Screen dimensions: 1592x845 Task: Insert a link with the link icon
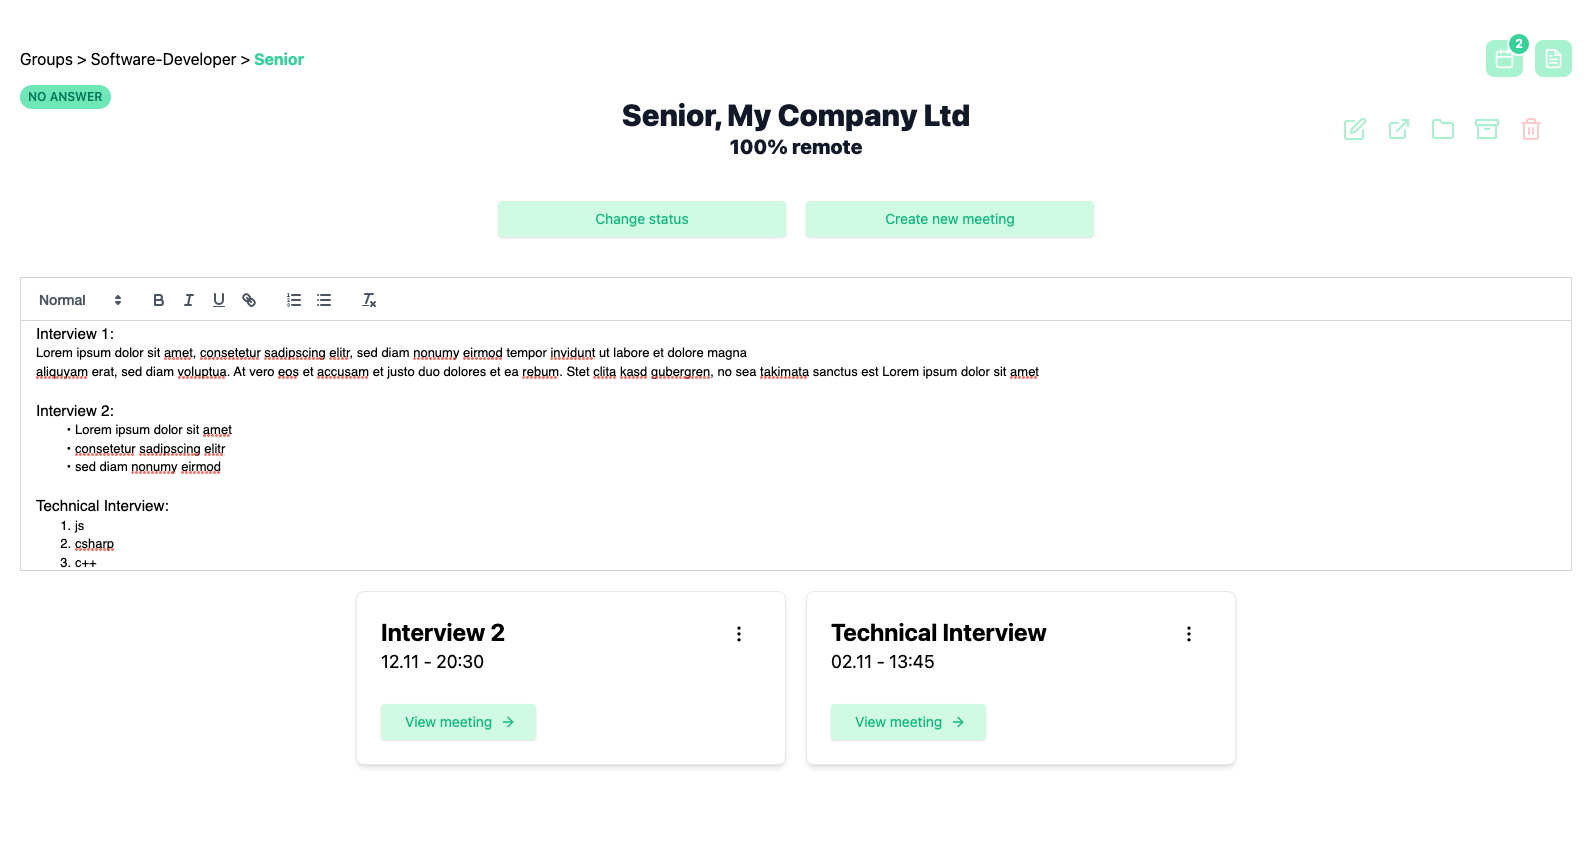pyautogui.click(x=249, y=300)
